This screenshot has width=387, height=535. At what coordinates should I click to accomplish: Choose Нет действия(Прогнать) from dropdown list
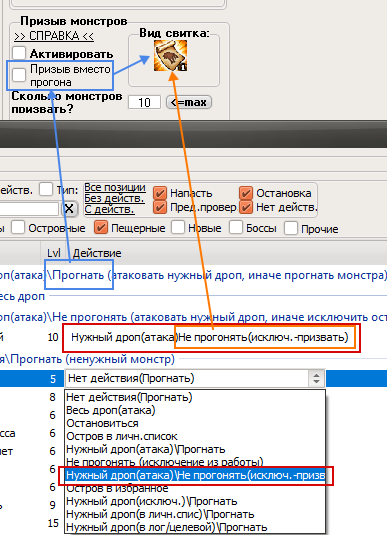pyautogui.click(x=195, y=397)
